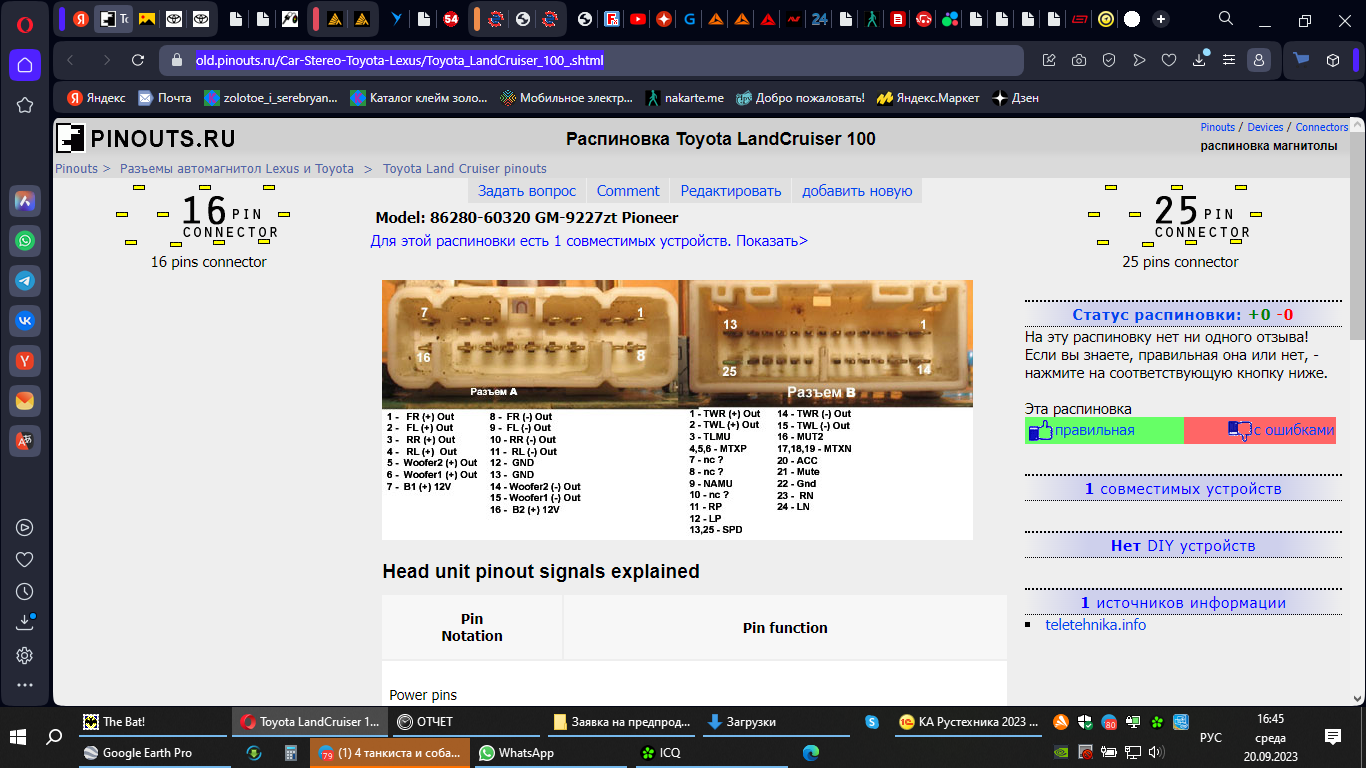Open downloads panel in sidebar
The width and height of the screenshot is (1366, 768).
click(25, 623)
